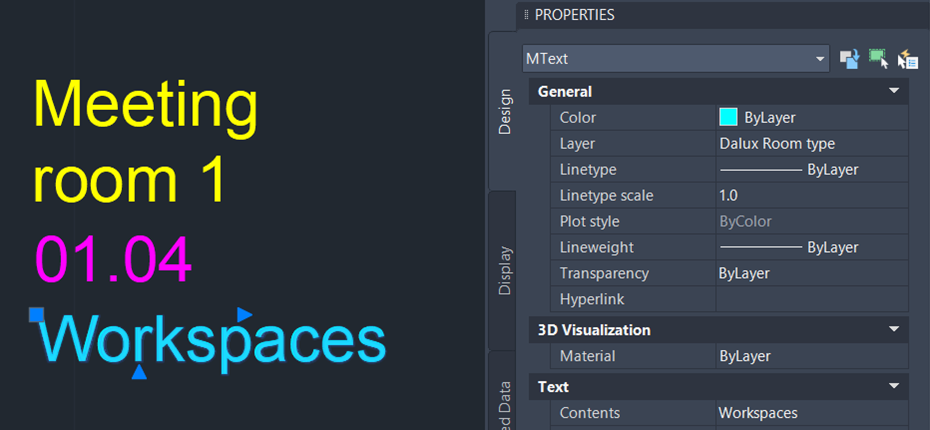Select the magenta 01.04 text
The height and width of the screenshot is (430, 930).
coord(113,258)
